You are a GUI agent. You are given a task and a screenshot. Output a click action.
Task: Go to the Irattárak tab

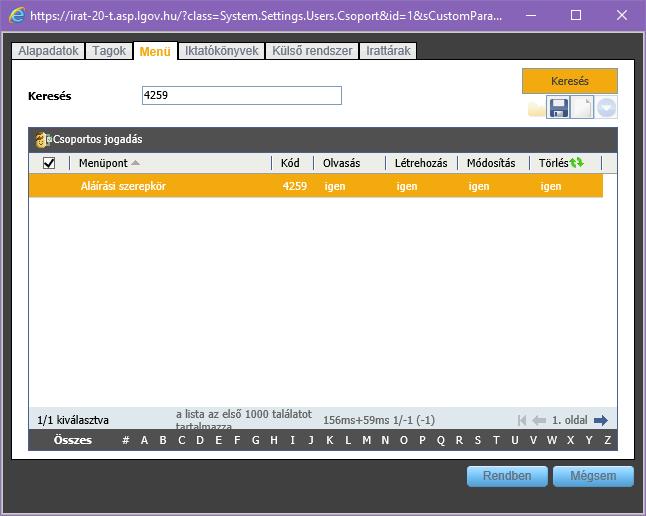click(x=388, y=51)
